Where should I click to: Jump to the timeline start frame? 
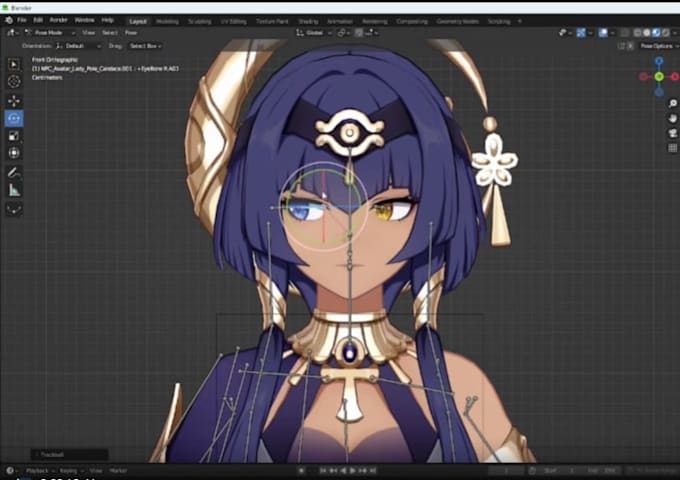pos(323,470)
